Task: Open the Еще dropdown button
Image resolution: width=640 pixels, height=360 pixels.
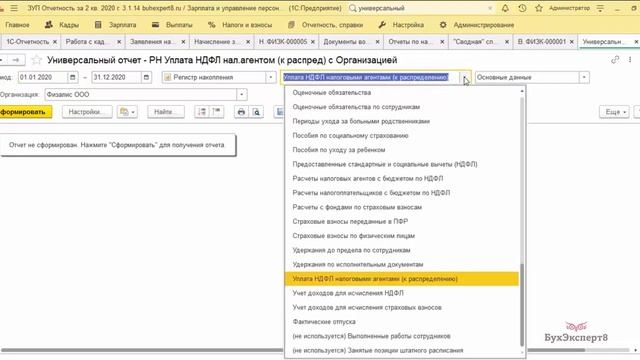Action: 614,112
